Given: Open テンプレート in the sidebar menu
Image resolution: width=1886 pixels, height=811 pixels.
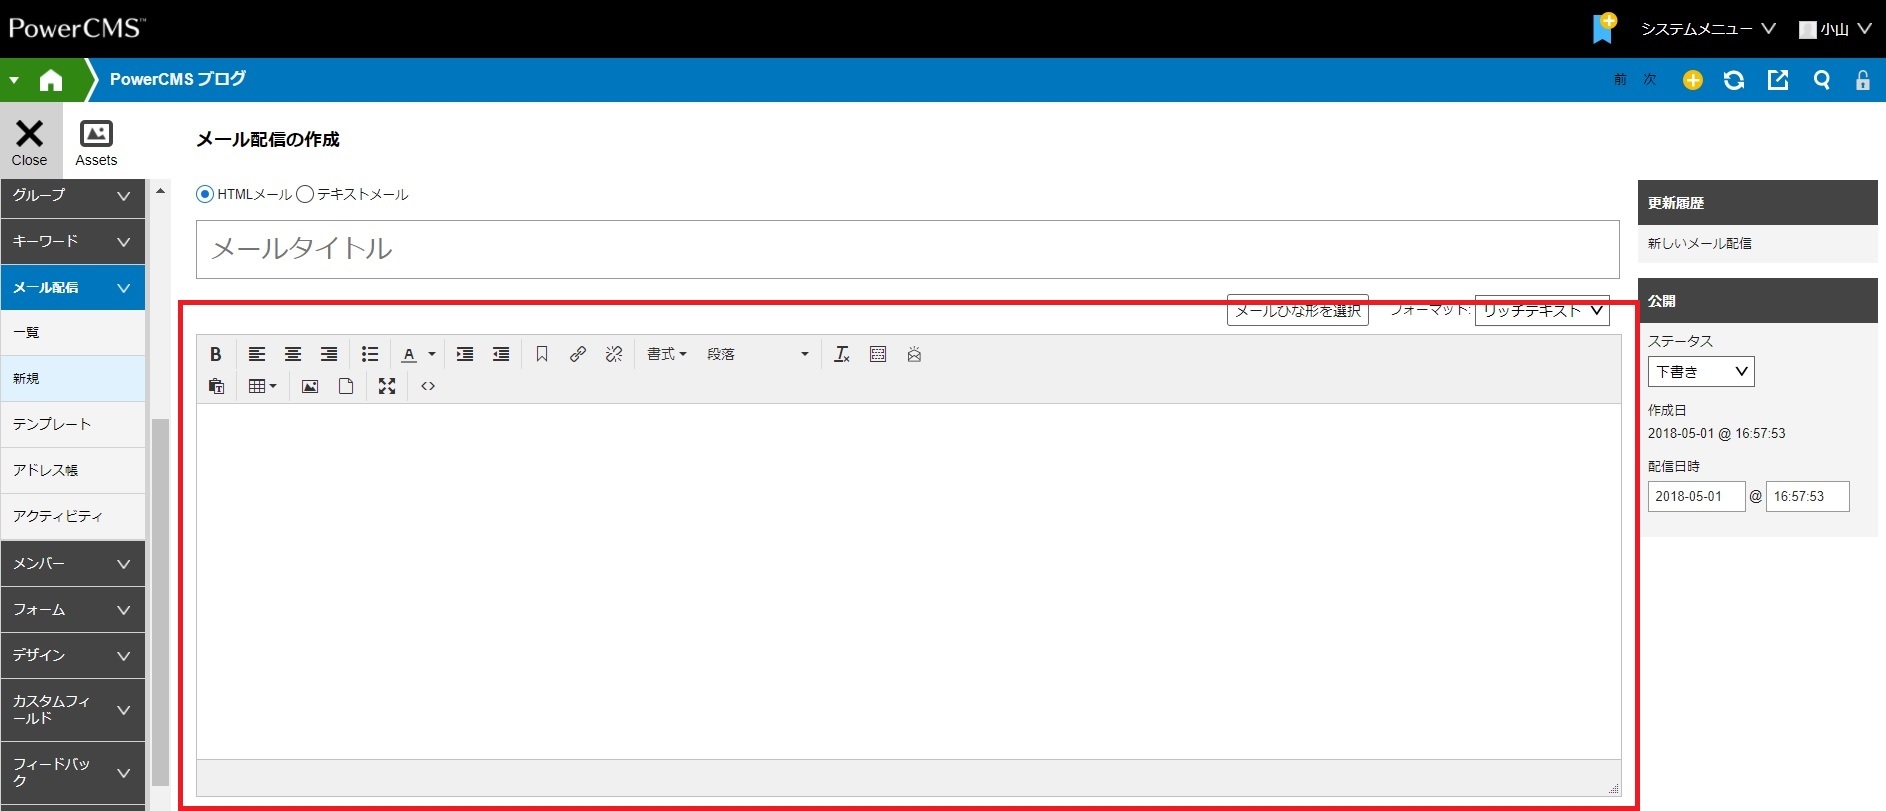Looking at the screenshot, I should coord(73,424).
